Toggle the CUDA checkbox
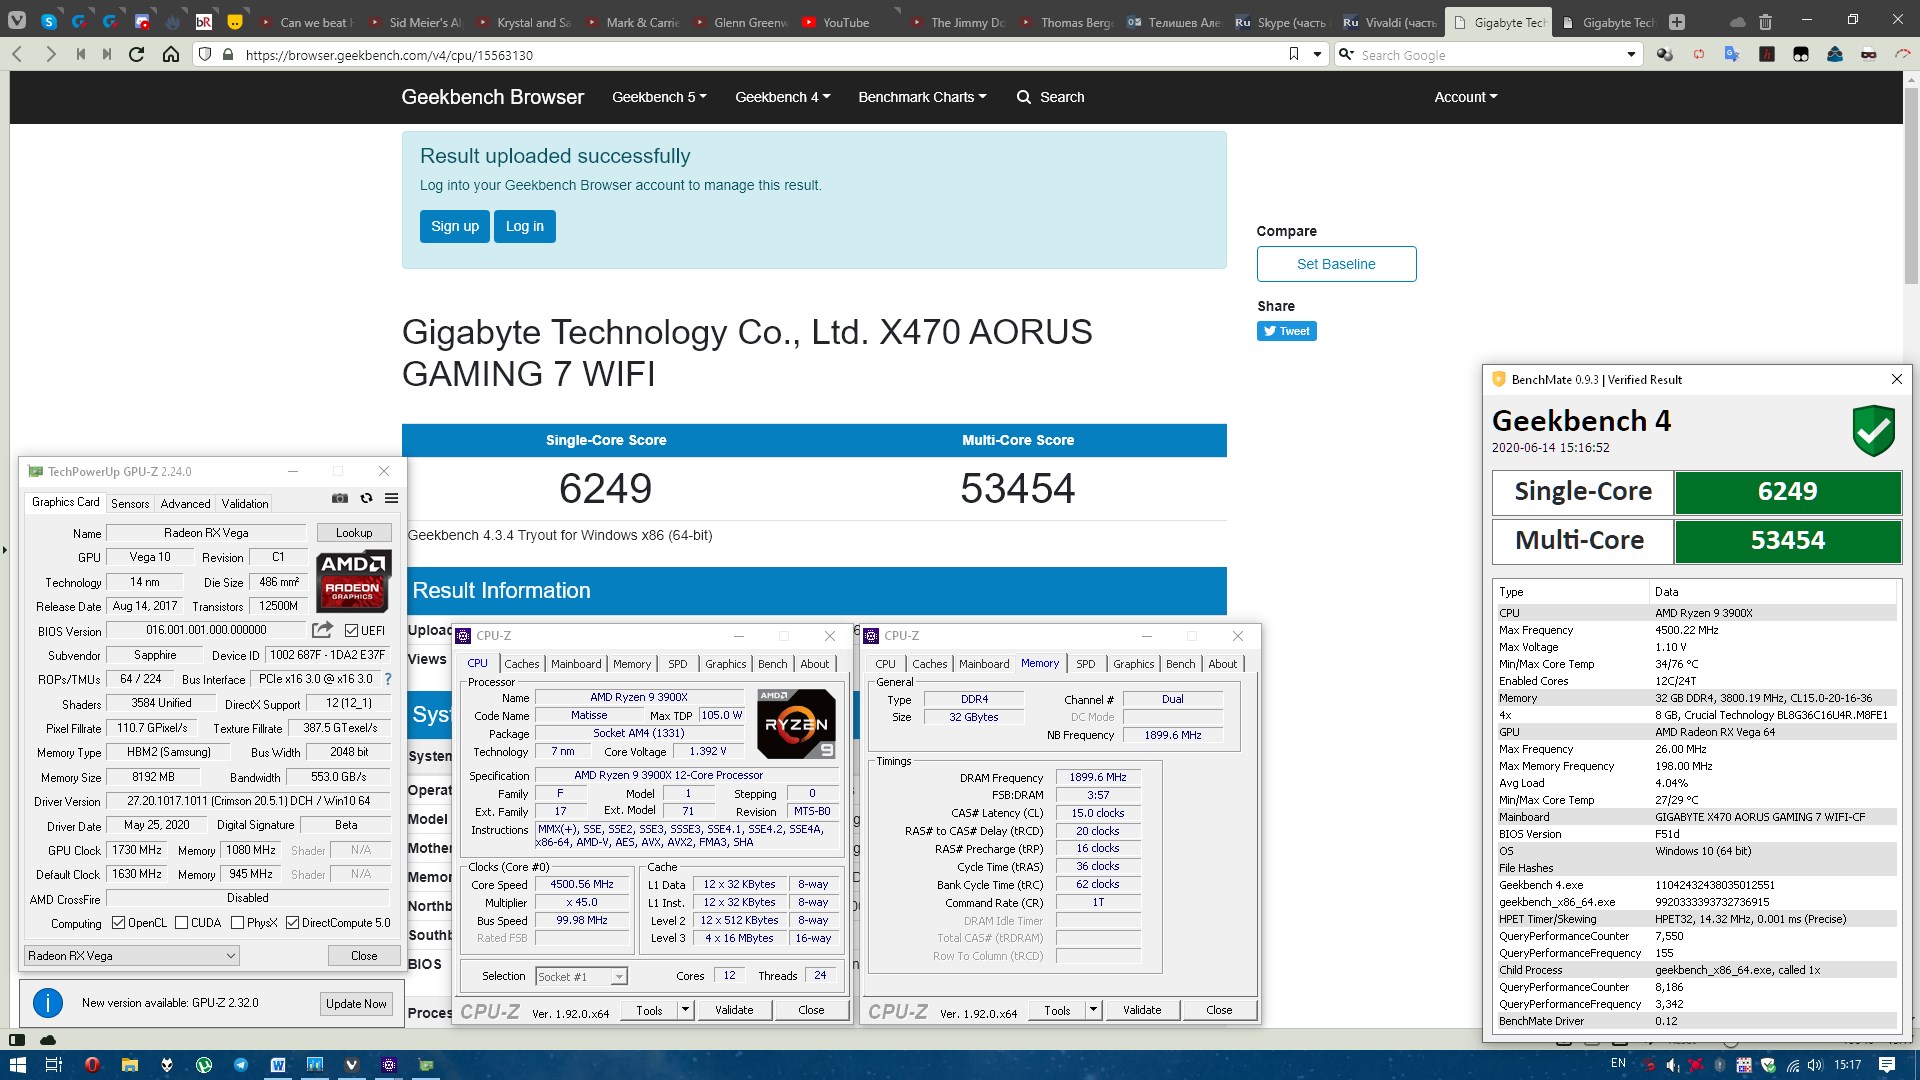 click(x=181, y=923)
